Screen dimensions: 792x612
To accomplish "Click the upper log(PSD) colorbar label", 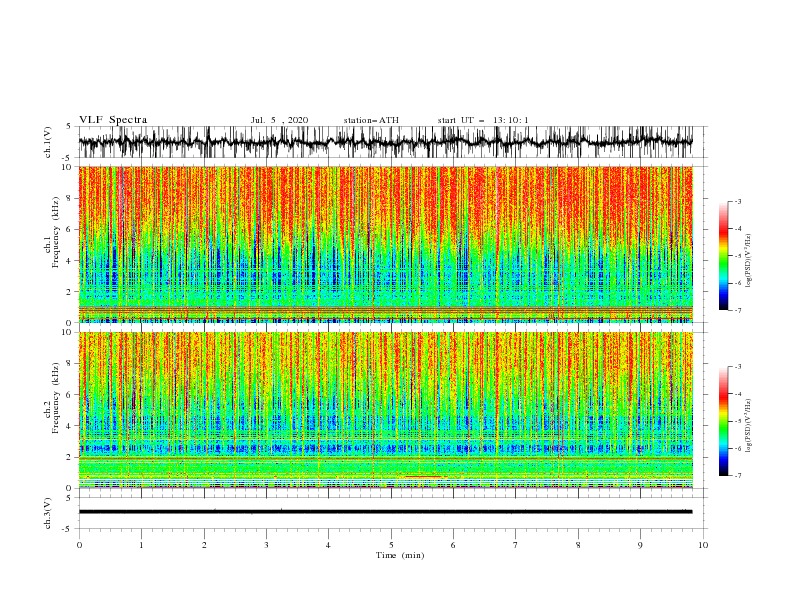I will 748,261.
